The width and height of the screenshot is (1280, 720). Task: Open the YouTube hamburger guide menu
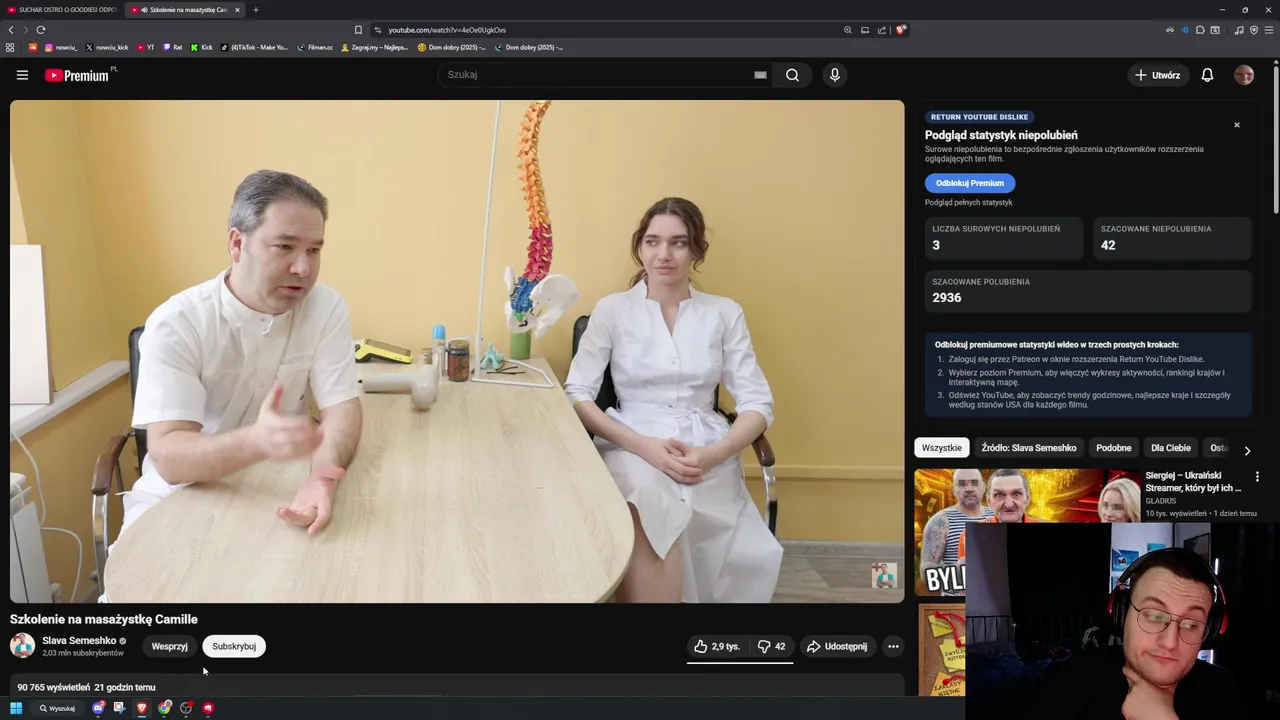click(x=22, y=75)
